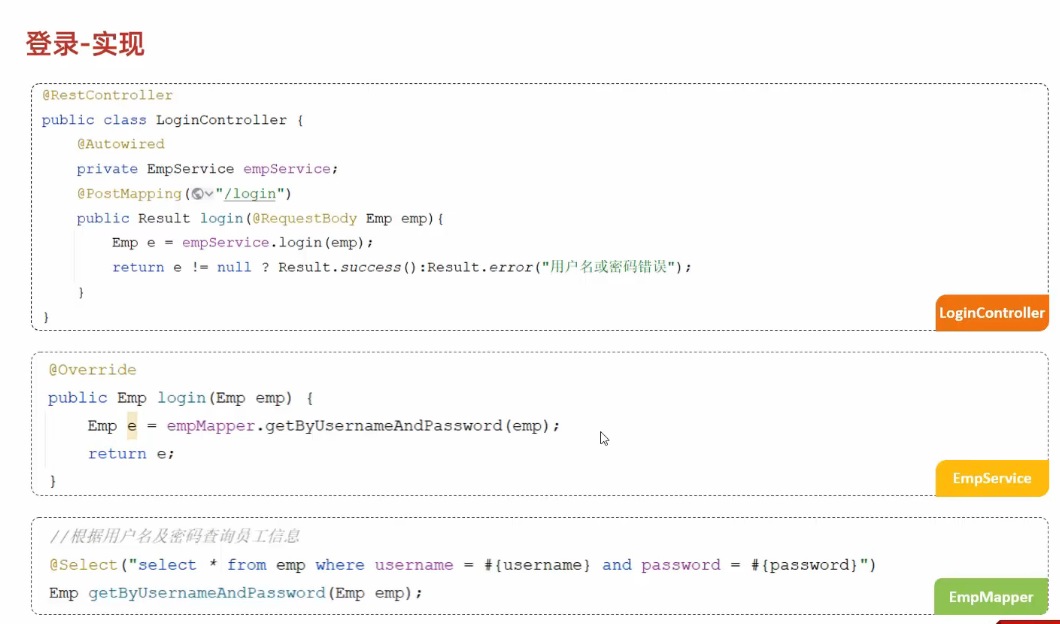
Task: Click the orange LoginController label
Action: coord(991,313)
